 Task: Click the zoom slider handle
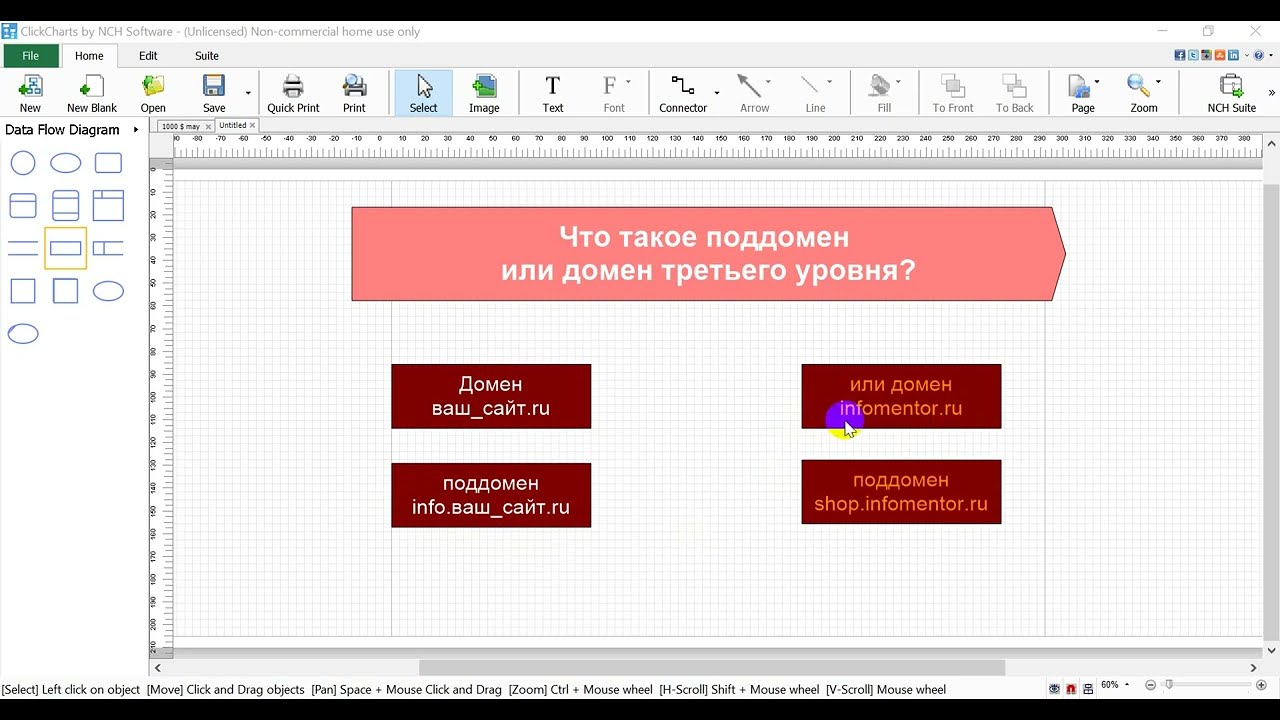click(1168, 685)
